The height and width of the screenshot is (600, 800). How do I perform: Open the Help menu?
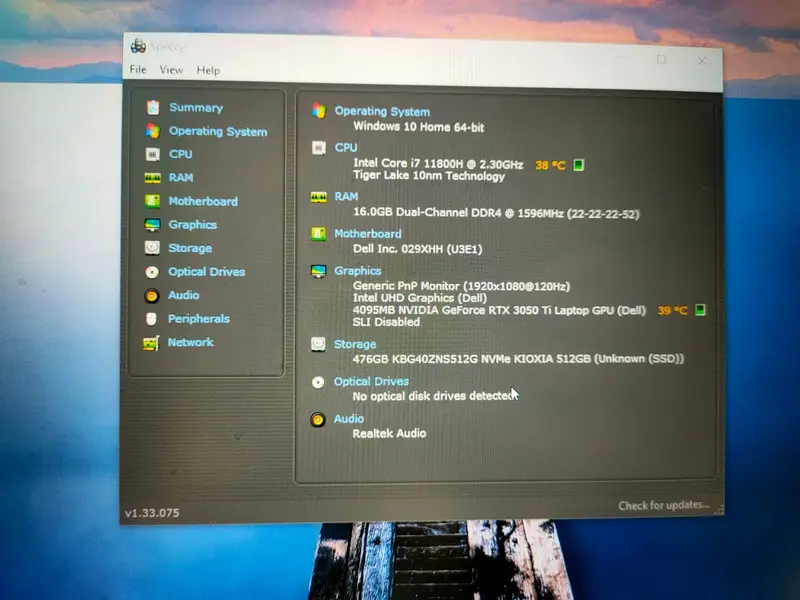point(207,70)
